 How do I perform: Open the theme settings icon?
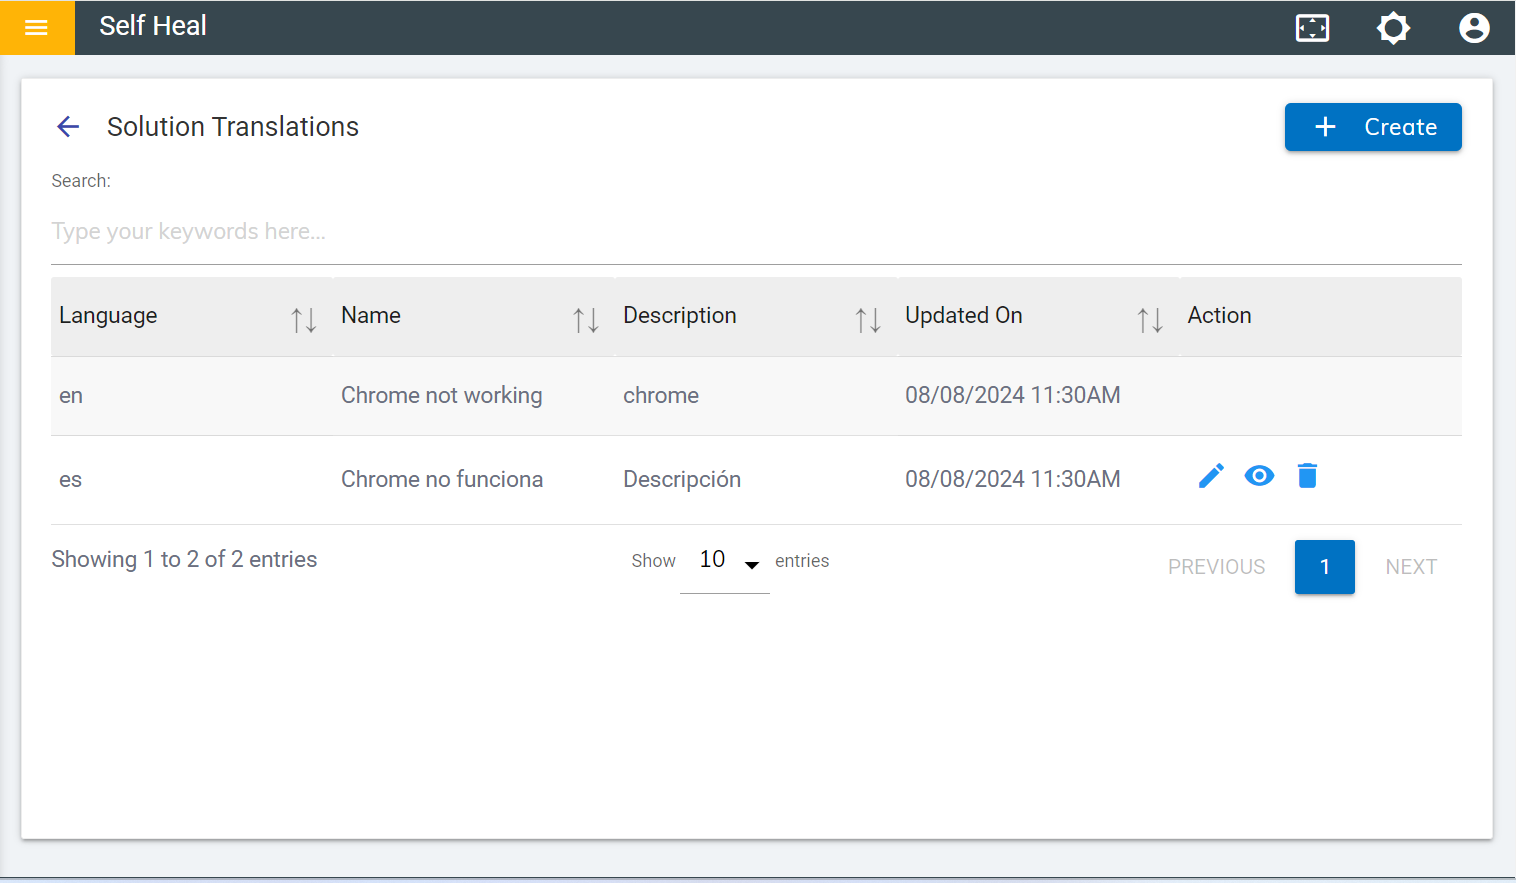point(1393,27)
